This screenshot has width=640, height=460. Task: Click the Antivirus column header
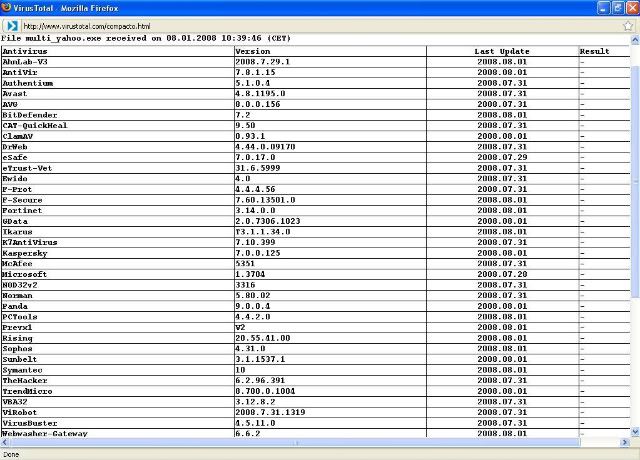tap(25, 51)
